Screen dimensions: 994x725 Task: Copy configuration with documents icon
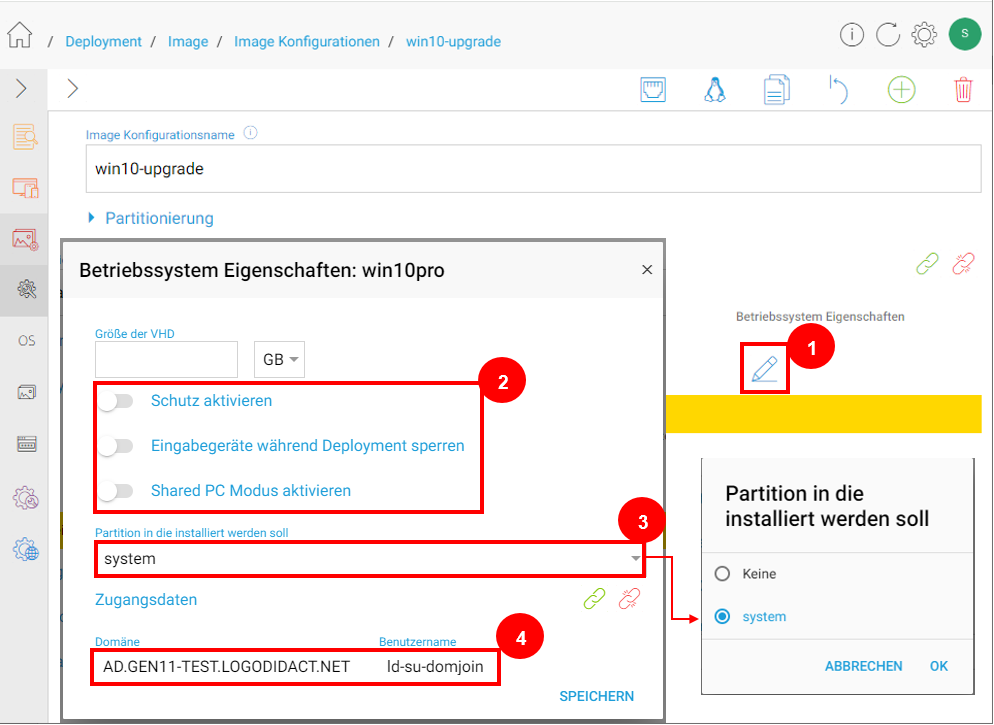pos(776,89)
